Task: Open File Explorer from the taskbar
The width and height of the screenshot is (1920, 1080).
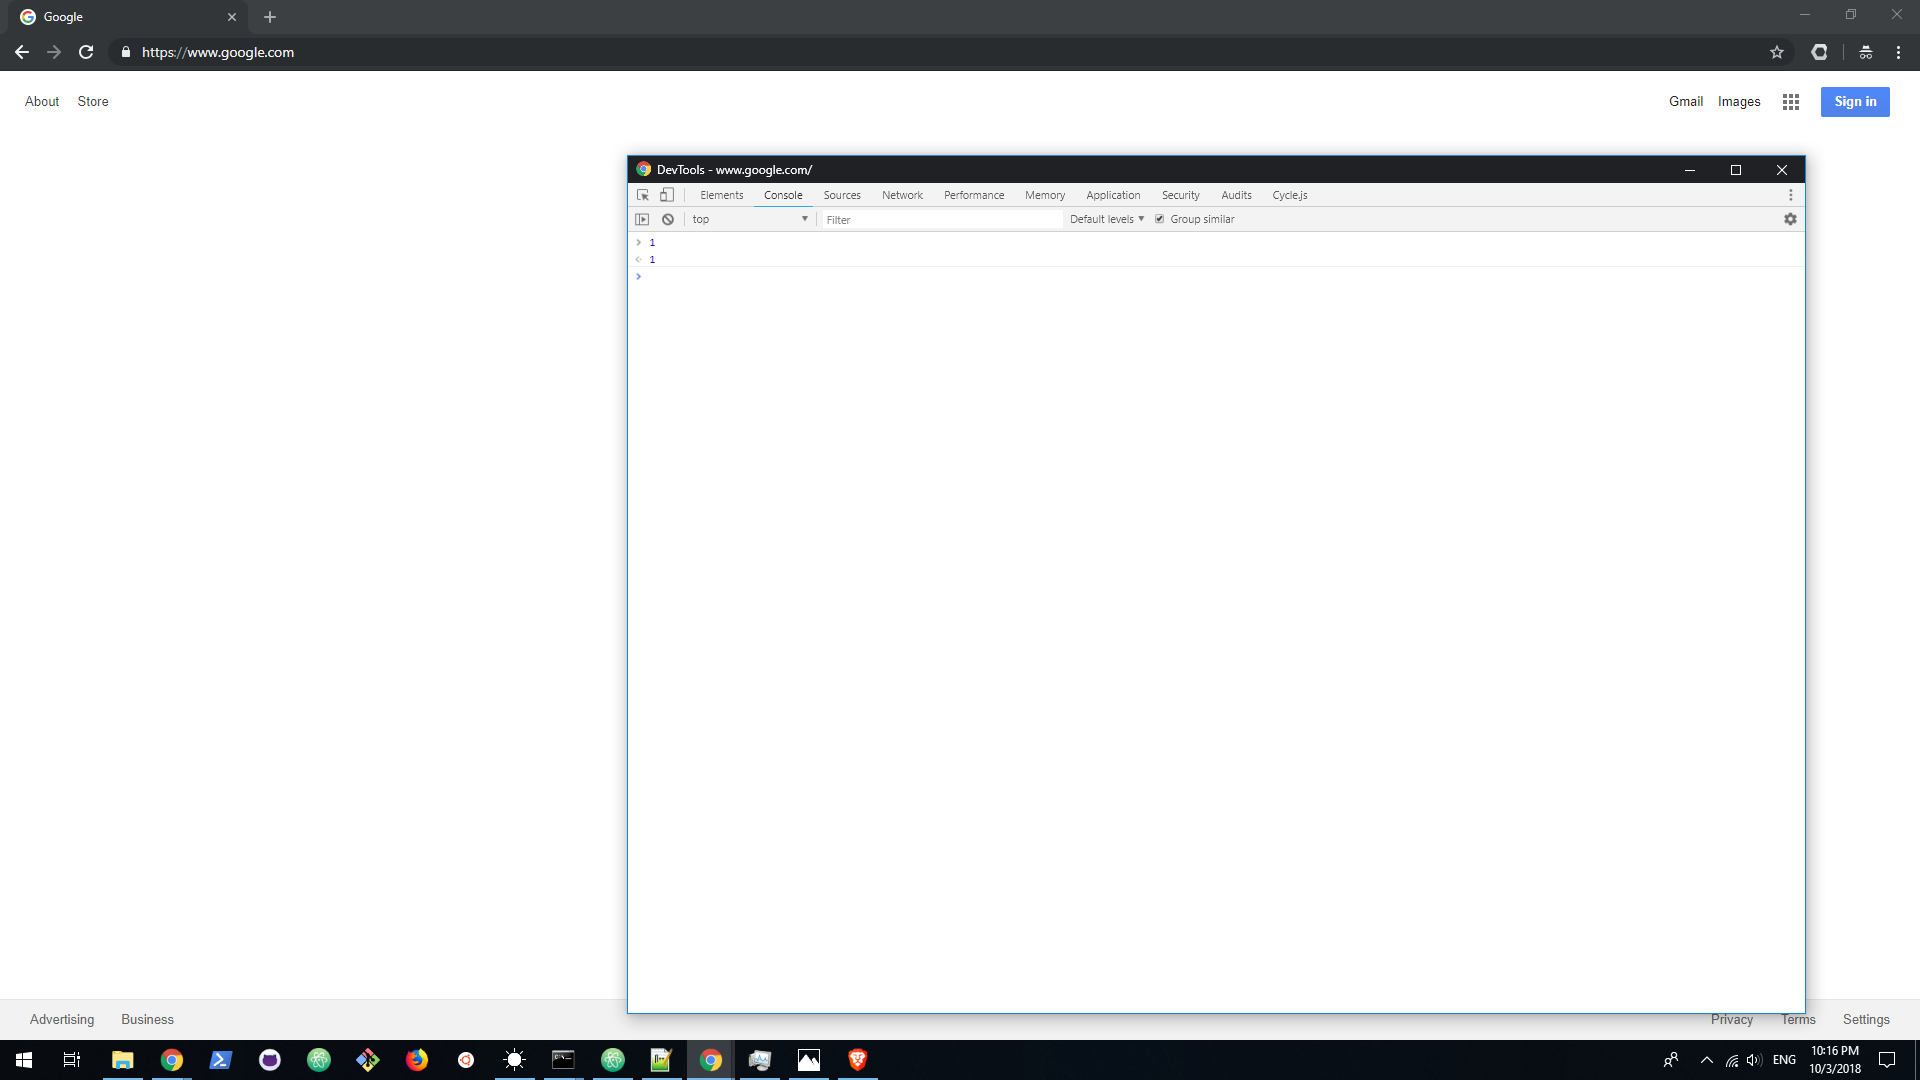Action: pos(123,1060)
